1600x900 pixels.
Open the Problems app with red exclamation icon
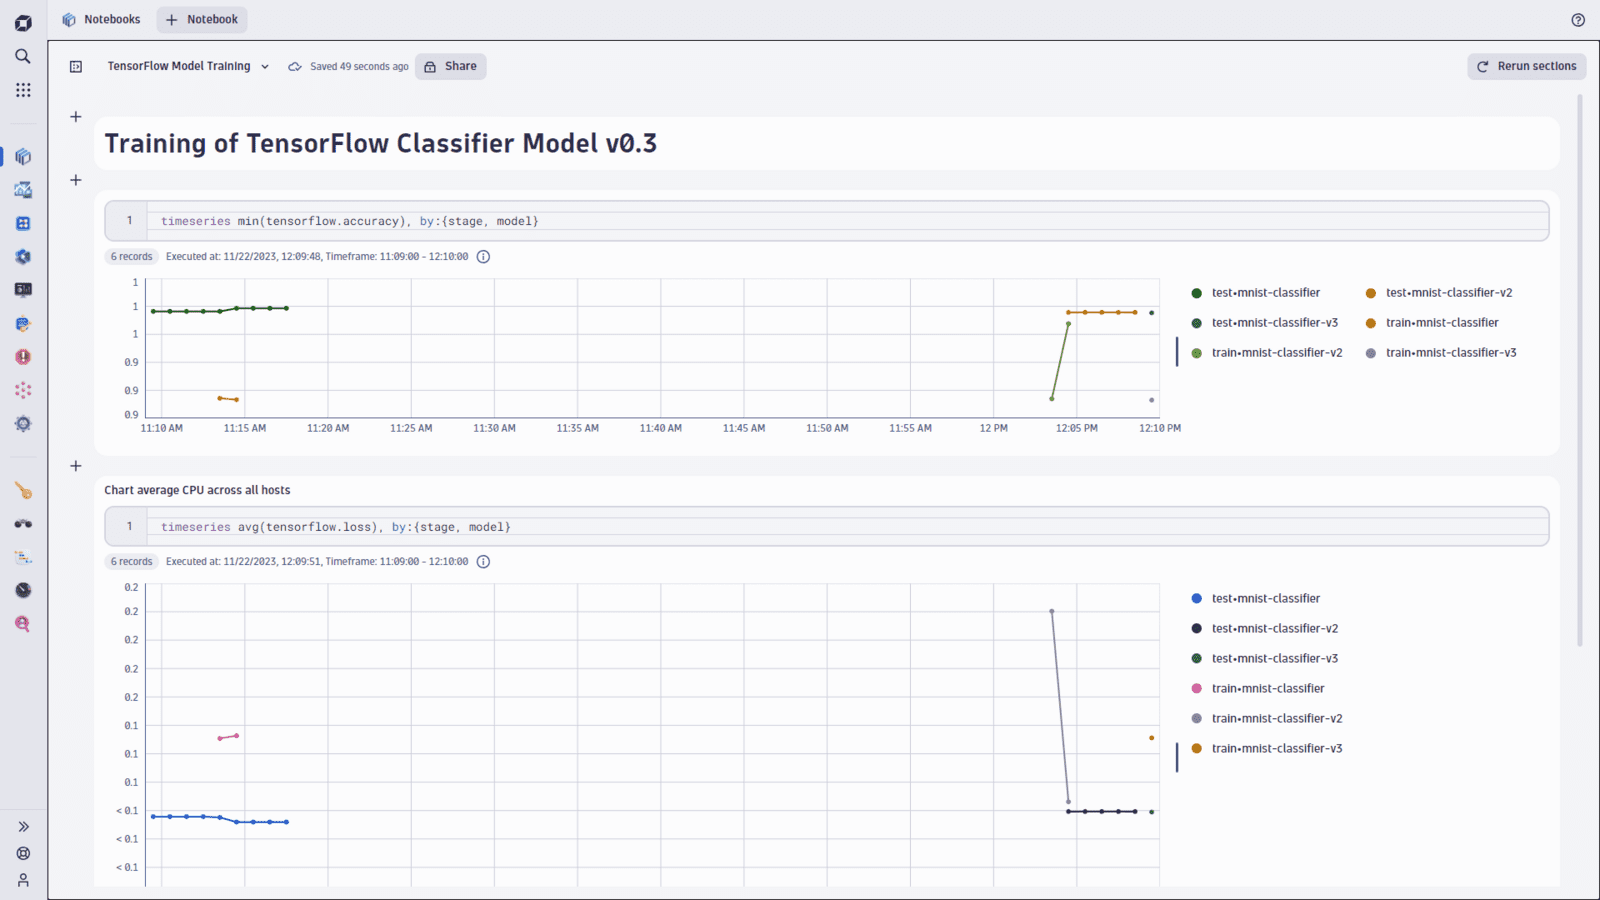pyautogui.click(x=23, y=356)
